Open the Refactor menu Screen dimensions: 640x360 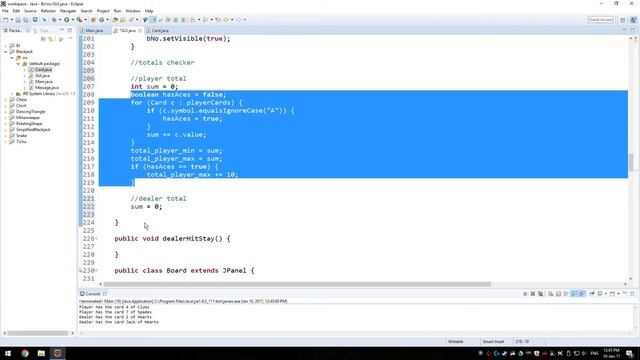[48, 11]
